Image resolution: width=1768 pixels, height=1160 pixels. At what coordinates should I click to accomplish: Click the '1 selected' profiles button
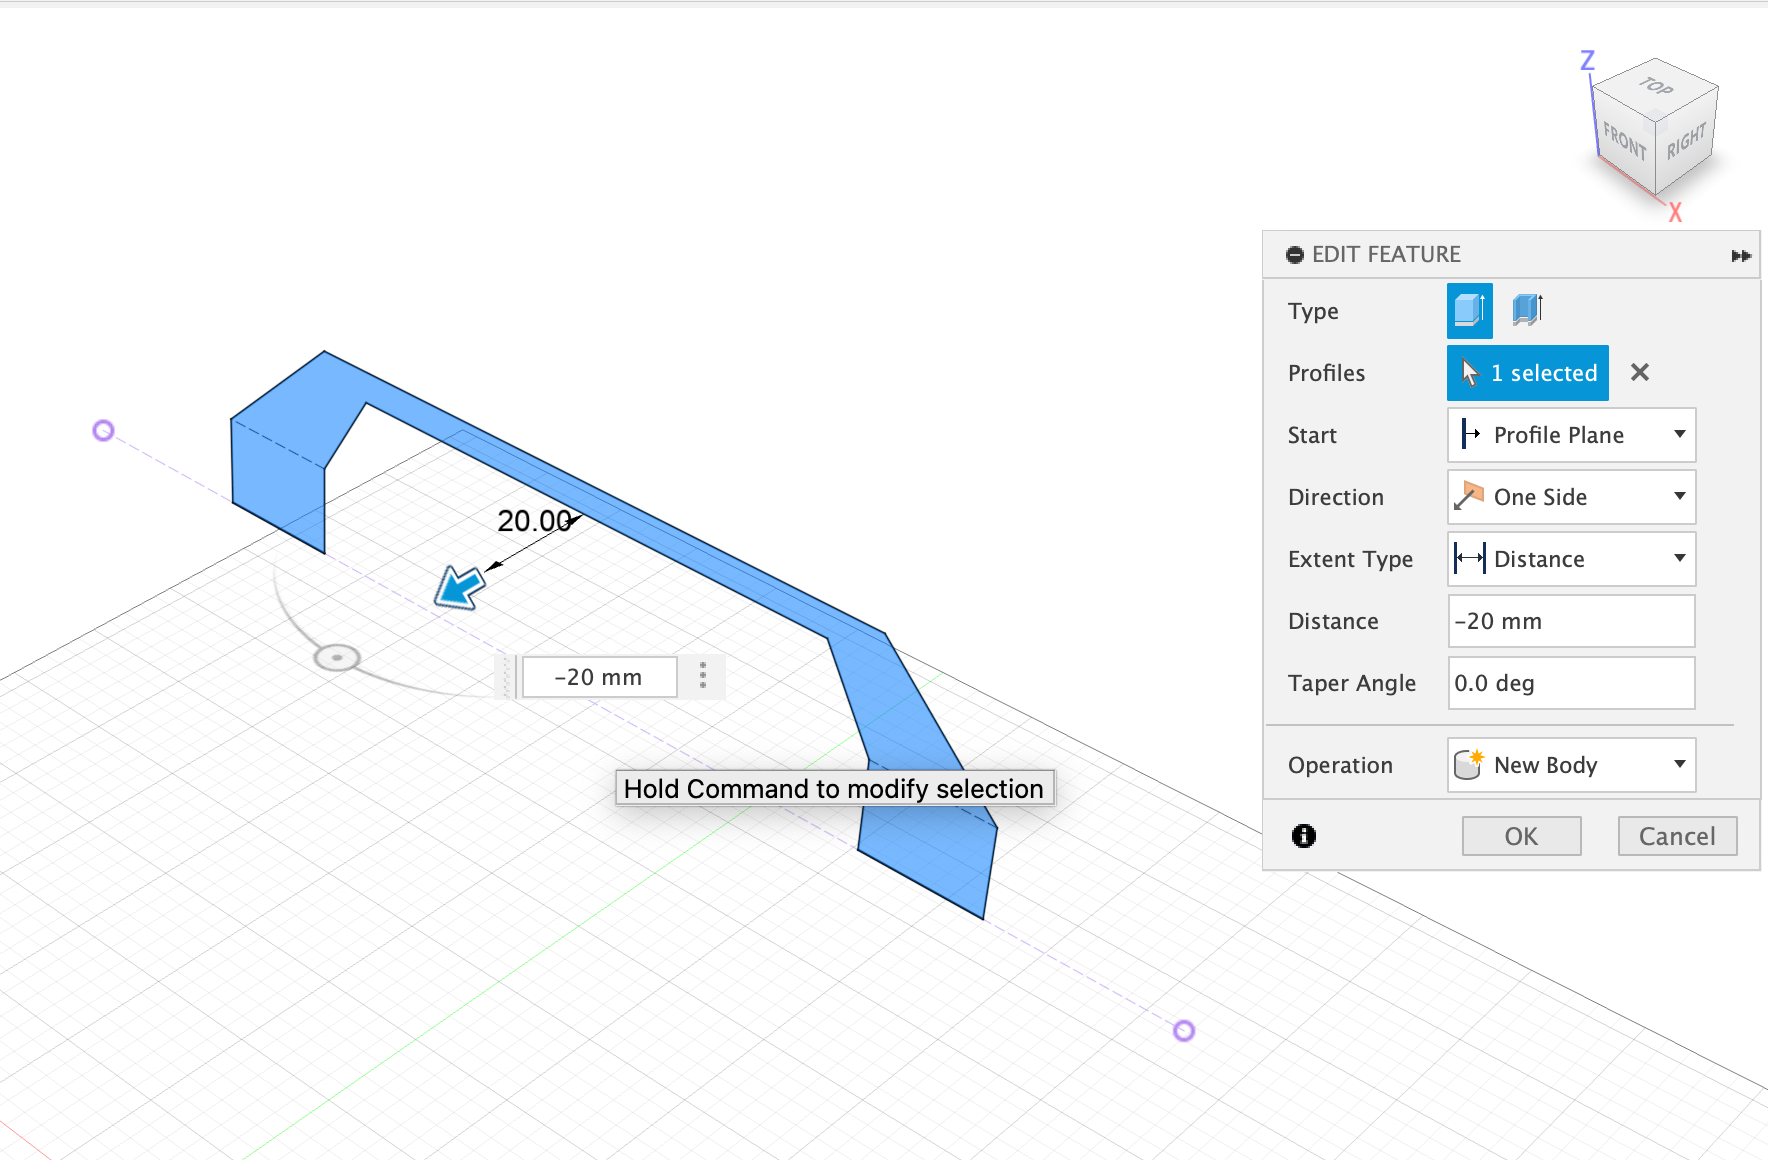(x=1528, y=373)
